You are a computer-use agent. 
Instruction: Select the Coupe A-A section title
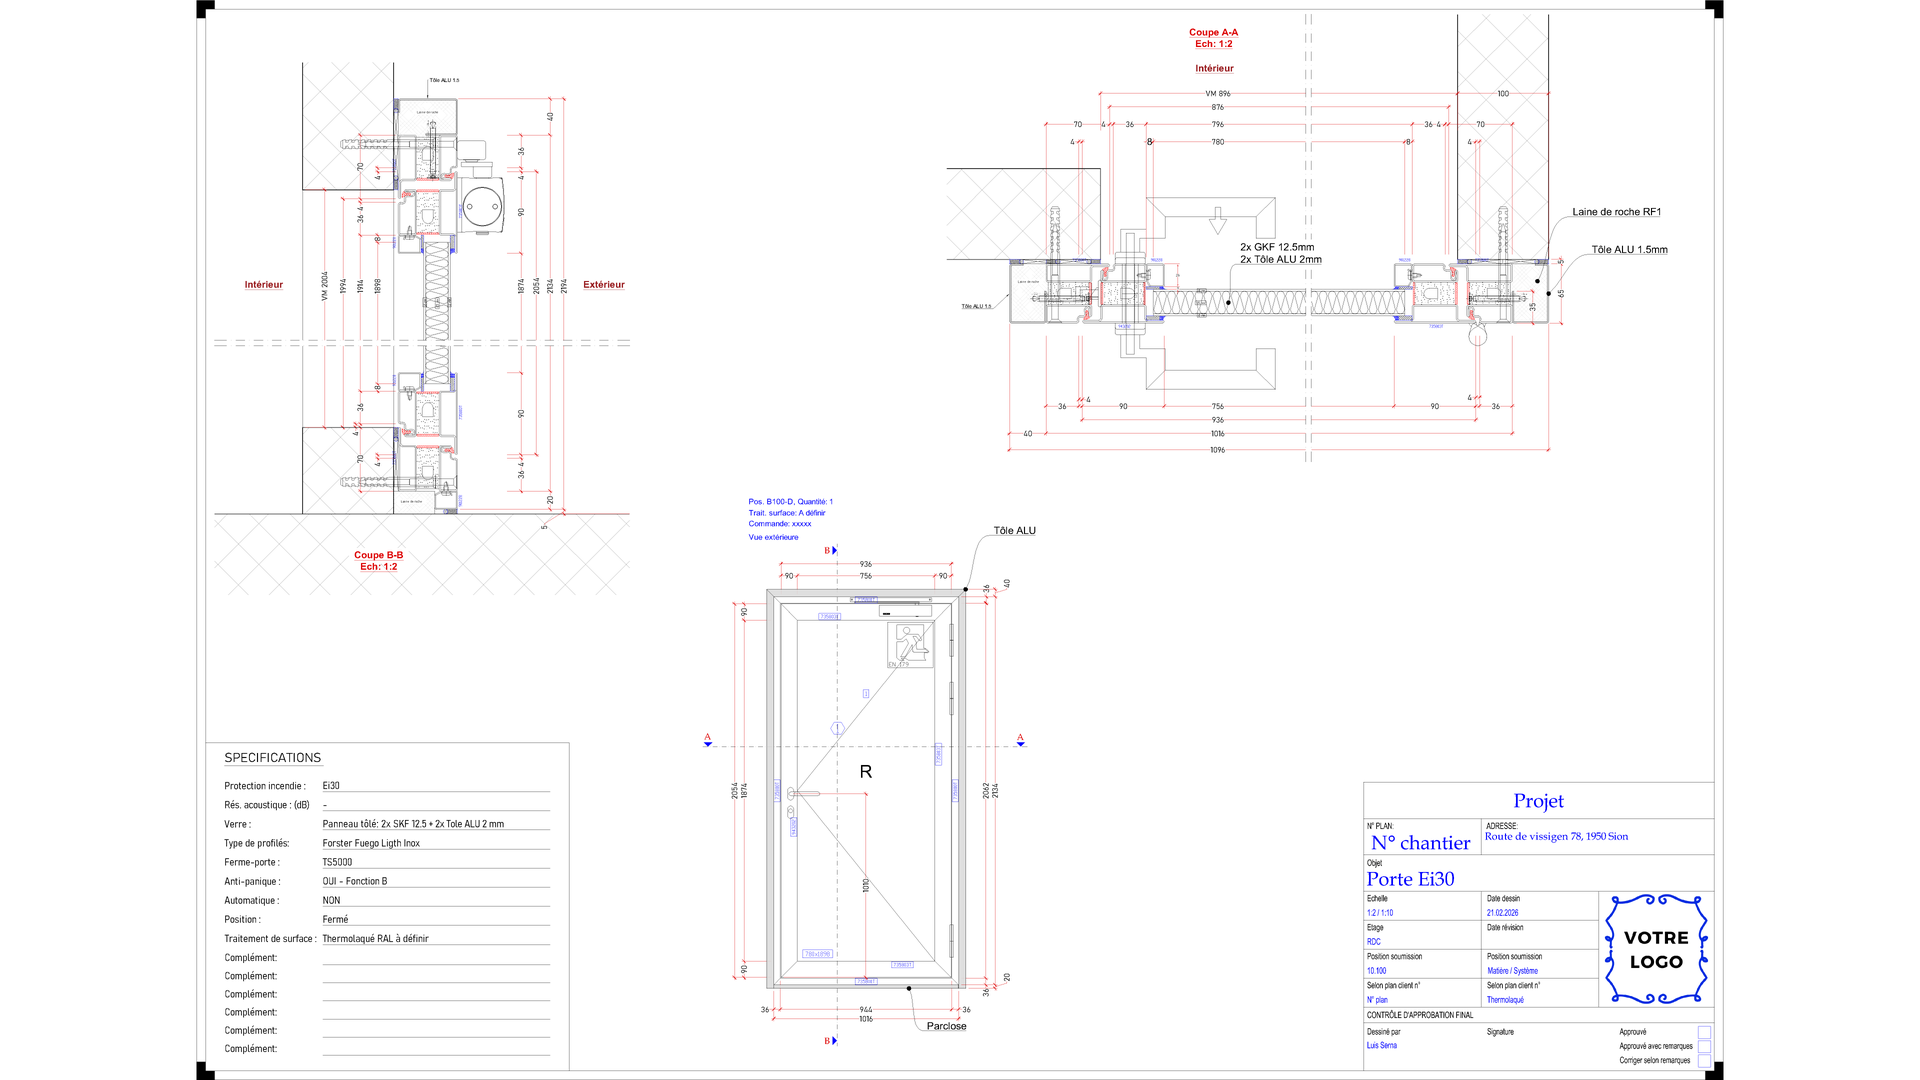click(1213, 33)
